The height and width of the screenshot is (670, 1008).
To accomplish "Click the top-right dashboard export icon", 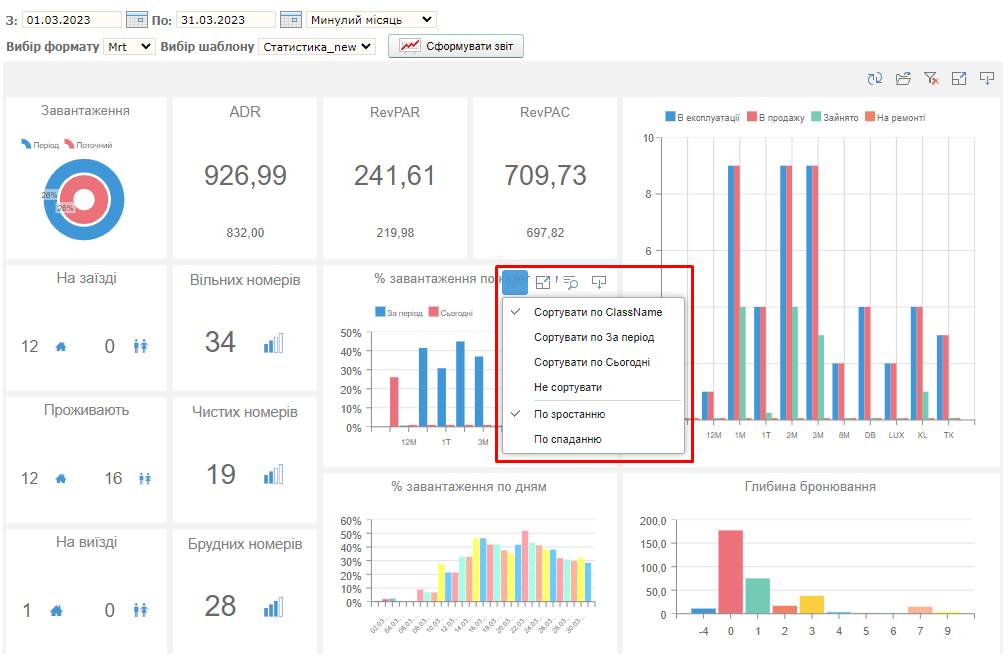I will pos(986,79).
